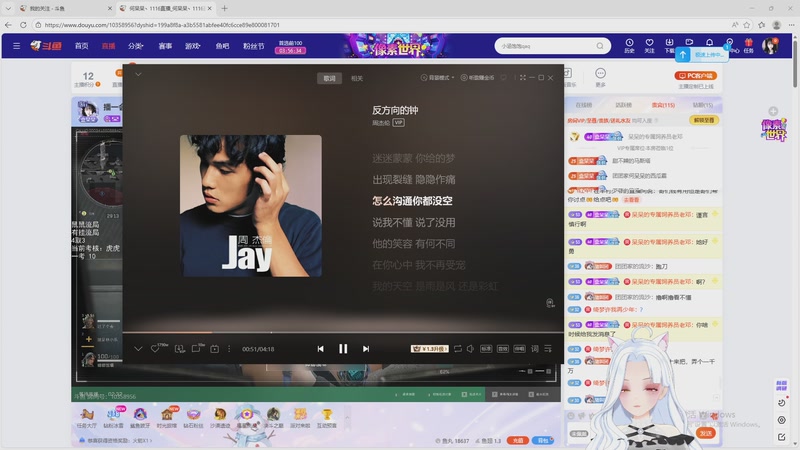800x450 pixels.
Task: Enter fullscreen mode in the music player
Action: (x=523, y=78)
